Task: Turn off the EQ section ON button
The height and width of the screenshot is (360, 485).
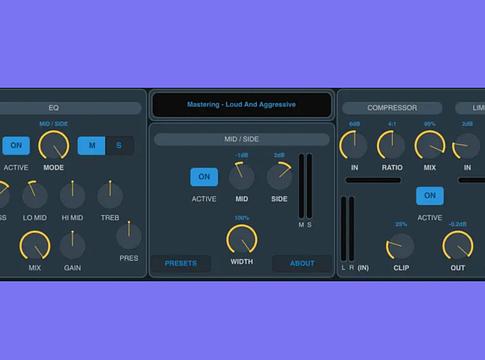Action: pos(16,146)
